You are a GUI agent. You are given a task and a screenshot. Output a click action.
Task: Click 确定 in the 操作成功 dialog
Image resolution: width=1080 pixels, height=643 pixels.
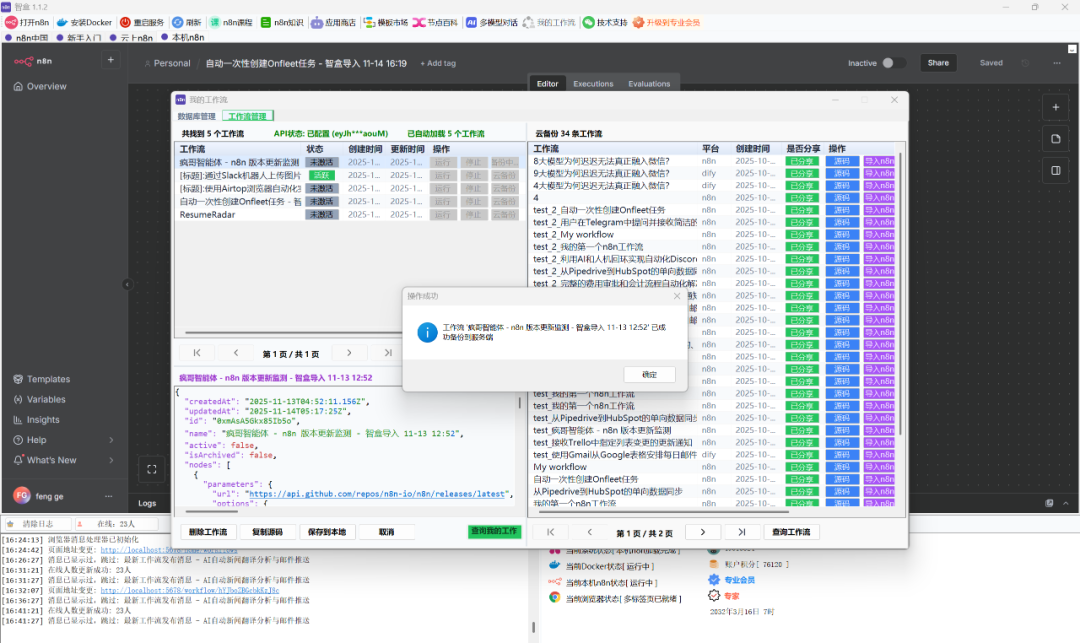(650, 375)
